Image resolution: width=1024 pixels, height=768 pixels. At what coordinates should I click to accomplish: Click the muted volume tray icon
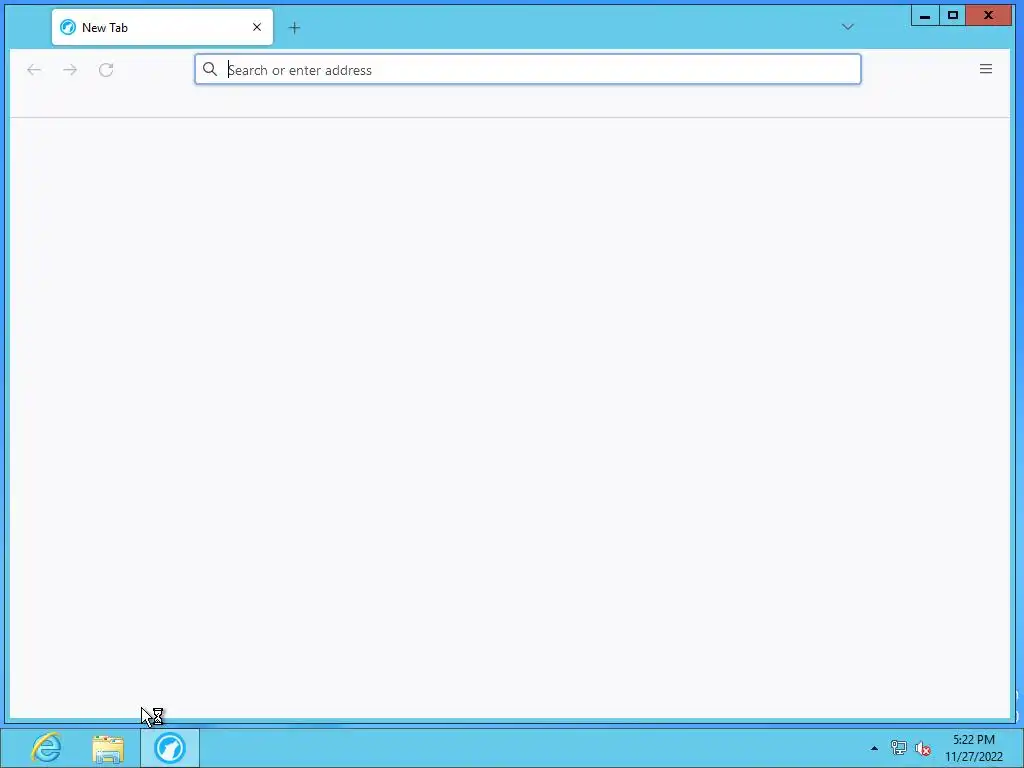point(923,748)
